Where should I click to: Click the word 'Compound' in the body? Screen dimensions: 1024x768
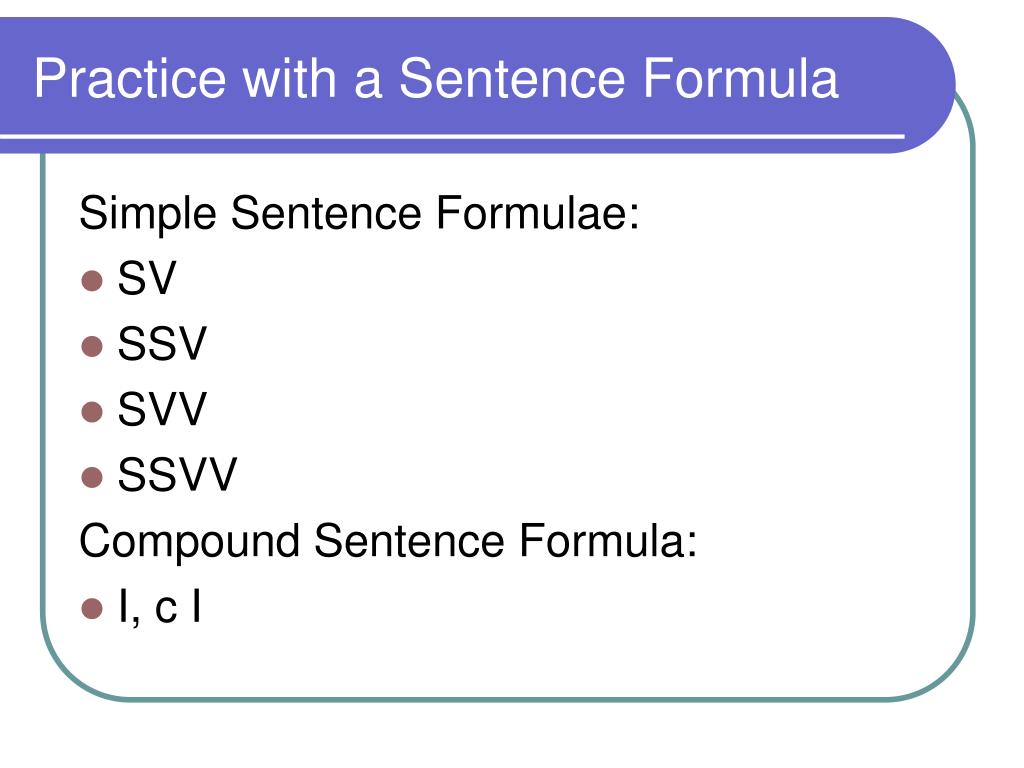[x=189, y=541]
